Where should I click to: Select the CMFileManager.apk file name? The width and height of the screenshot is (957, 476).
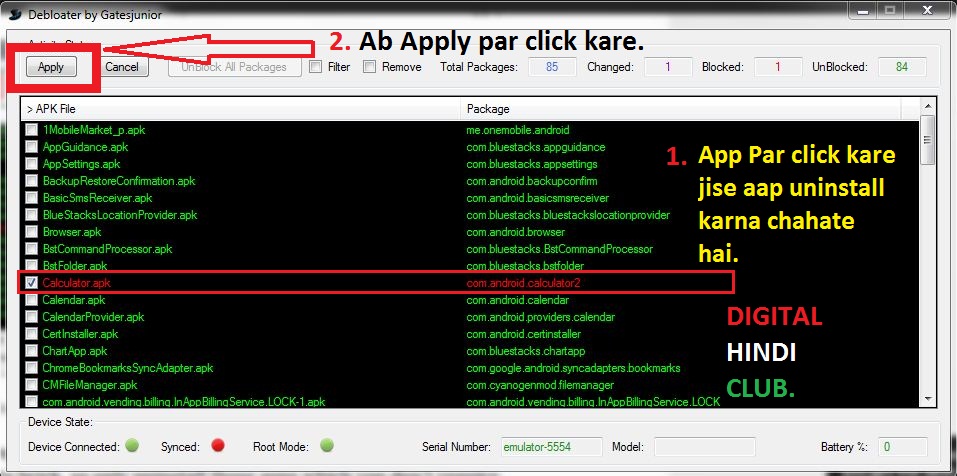(x=90, y=385)
